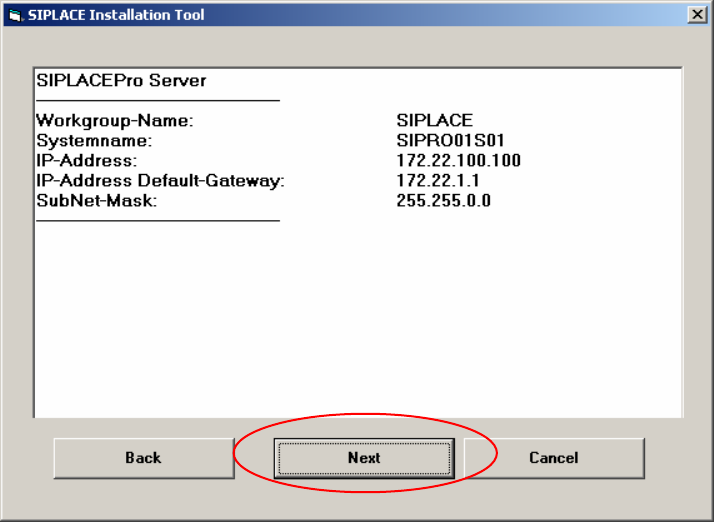Viewport: 714px width, 522px height.
Task: Click the SIPLACE title bar app icon
Action: [15, 15]
